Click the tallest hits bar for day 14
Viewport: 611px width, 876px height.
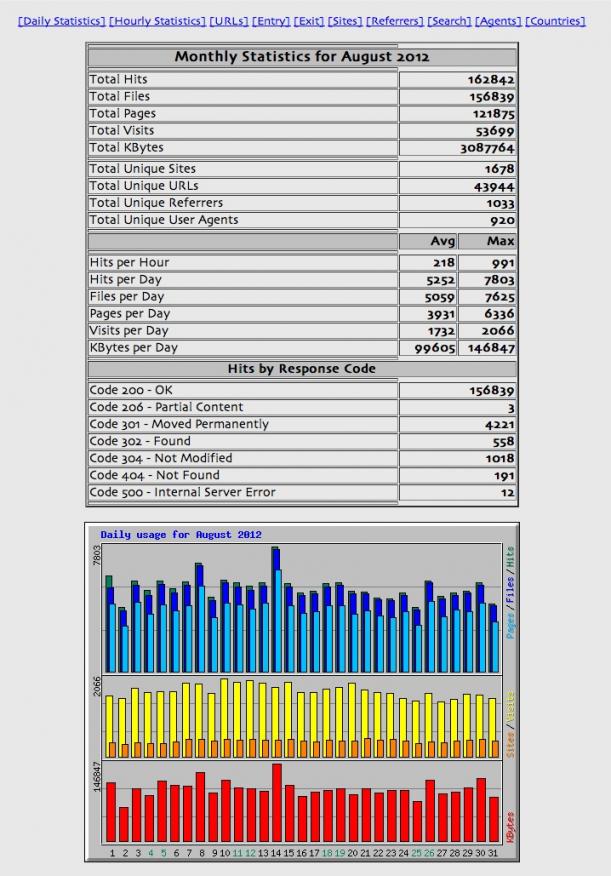[275, 610]
